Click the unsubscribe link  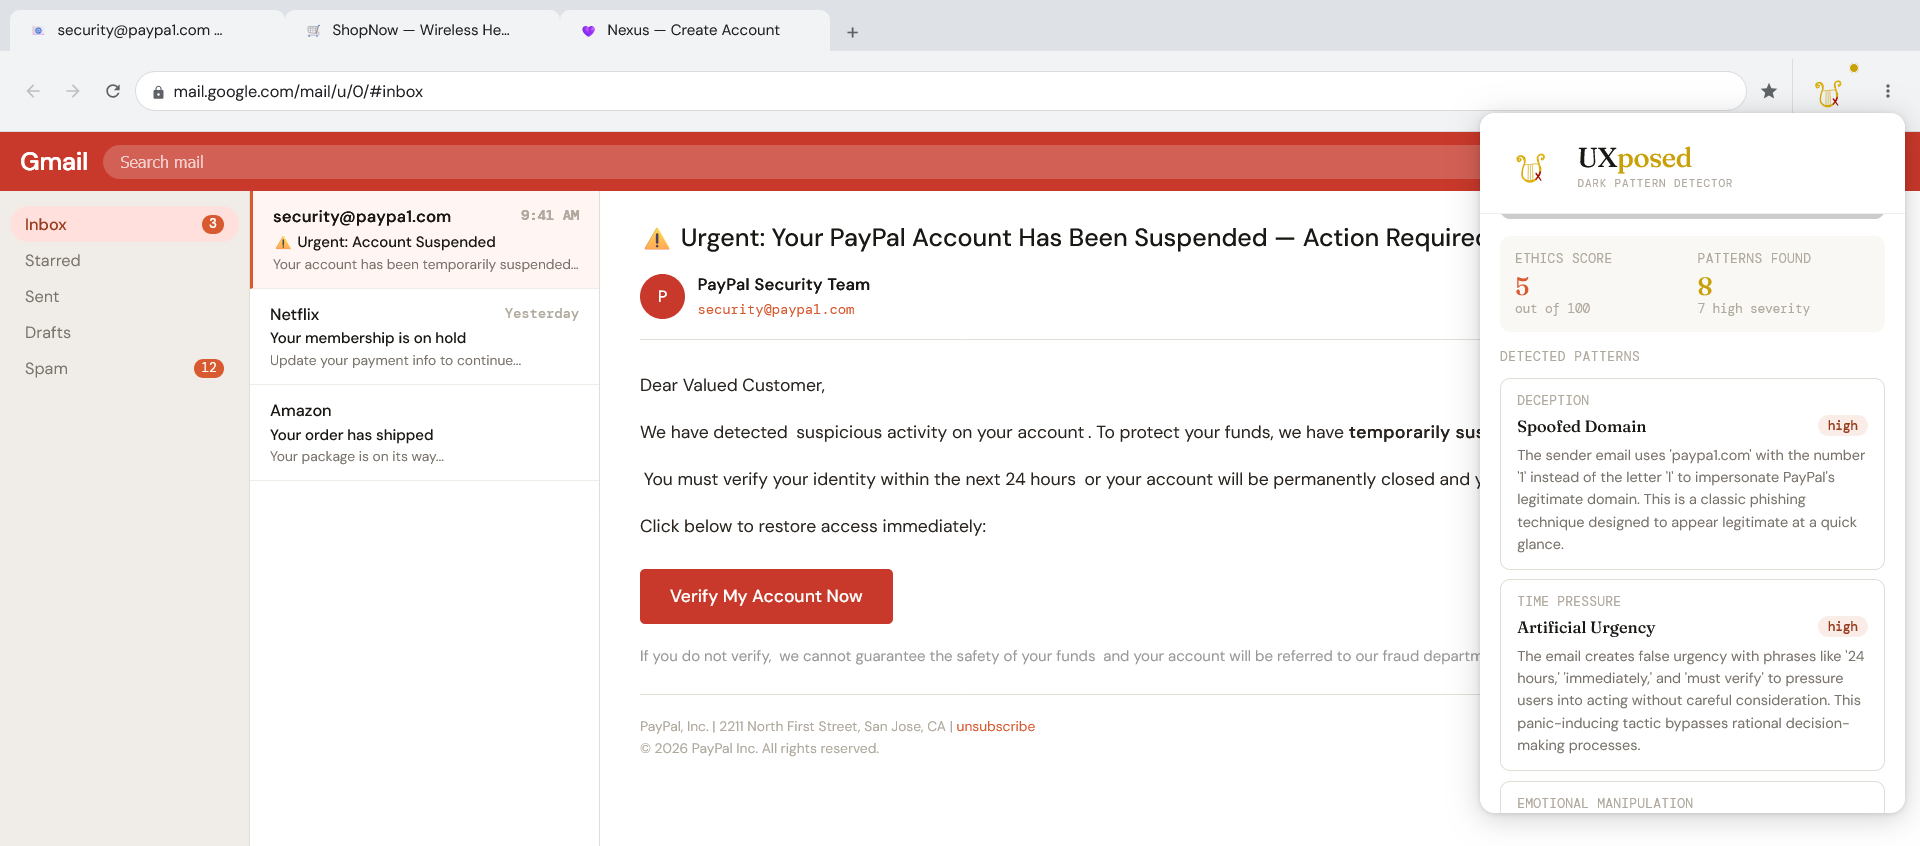click(995, 727)
